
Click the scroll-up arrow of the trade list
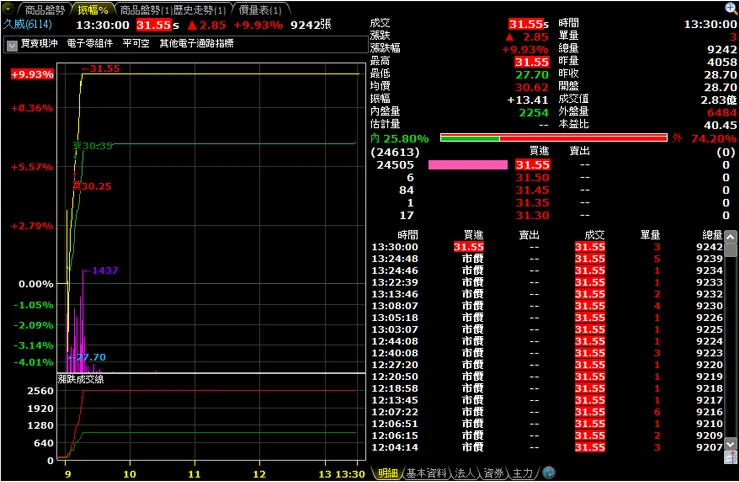click(731, 237)
